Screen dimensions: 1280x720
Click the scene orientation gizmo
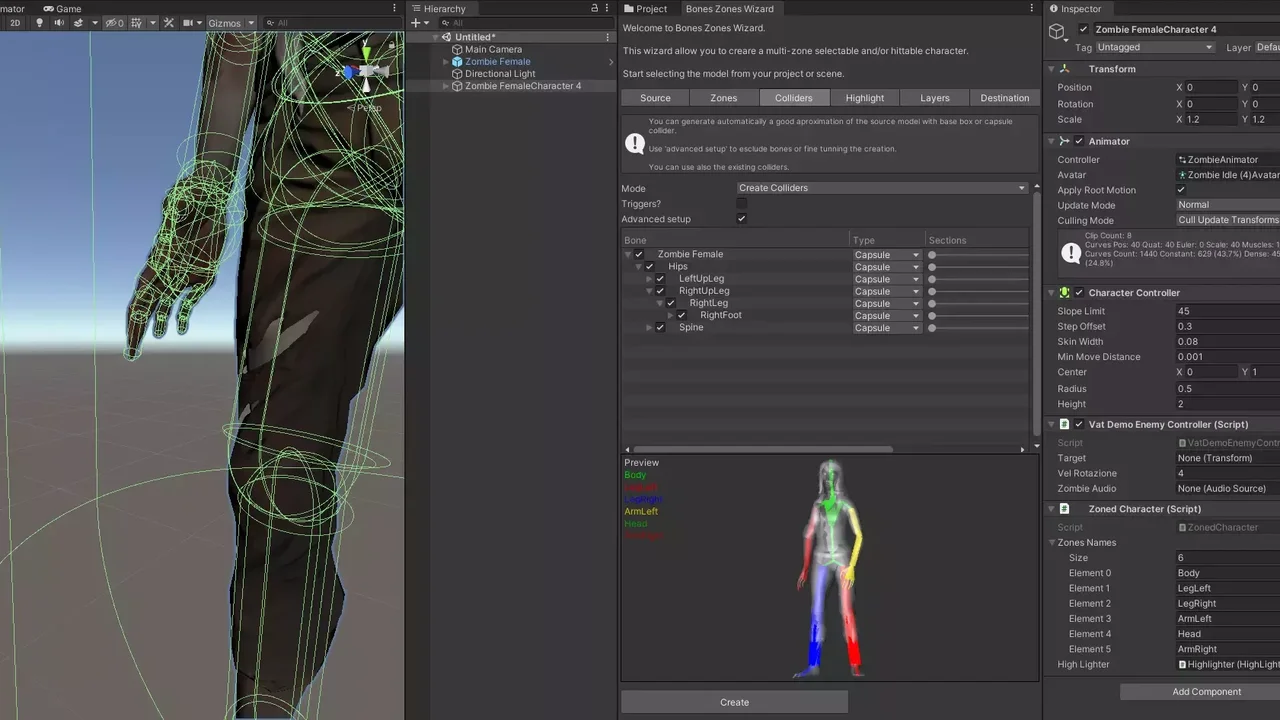(x=367, y=70)
